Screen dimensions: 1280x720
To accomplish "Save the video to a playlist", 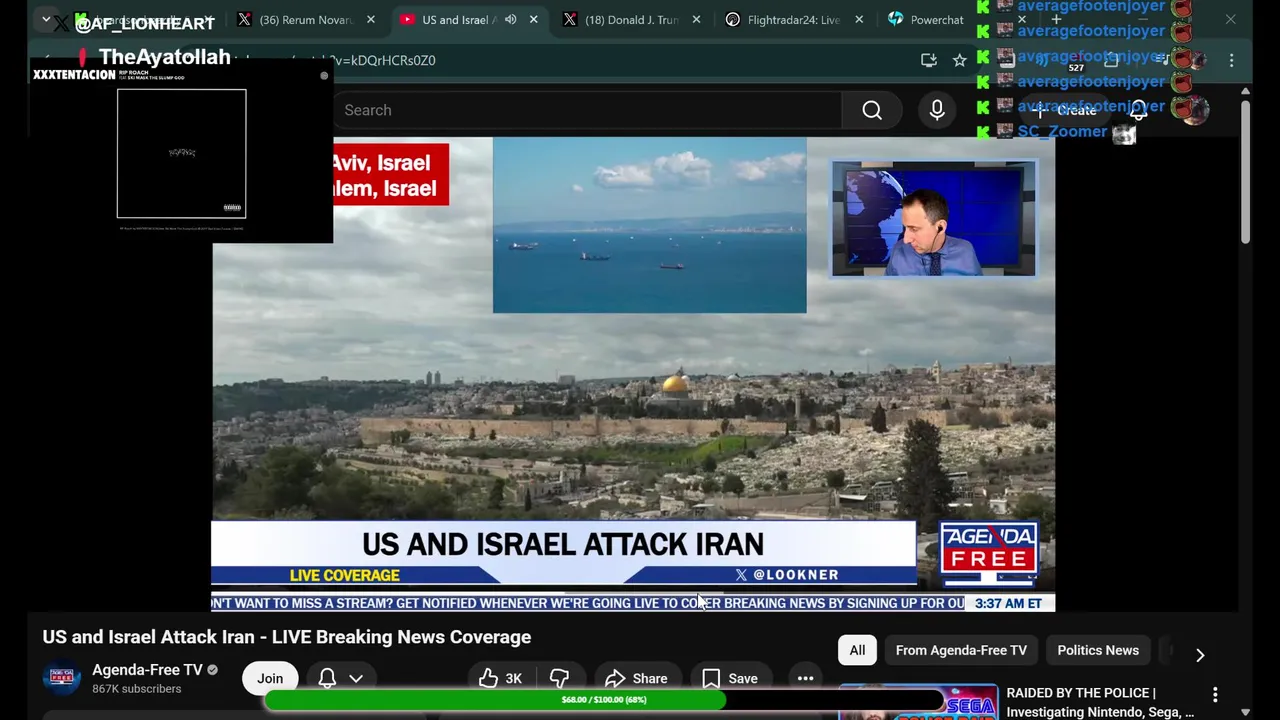I will pos(729,678).
